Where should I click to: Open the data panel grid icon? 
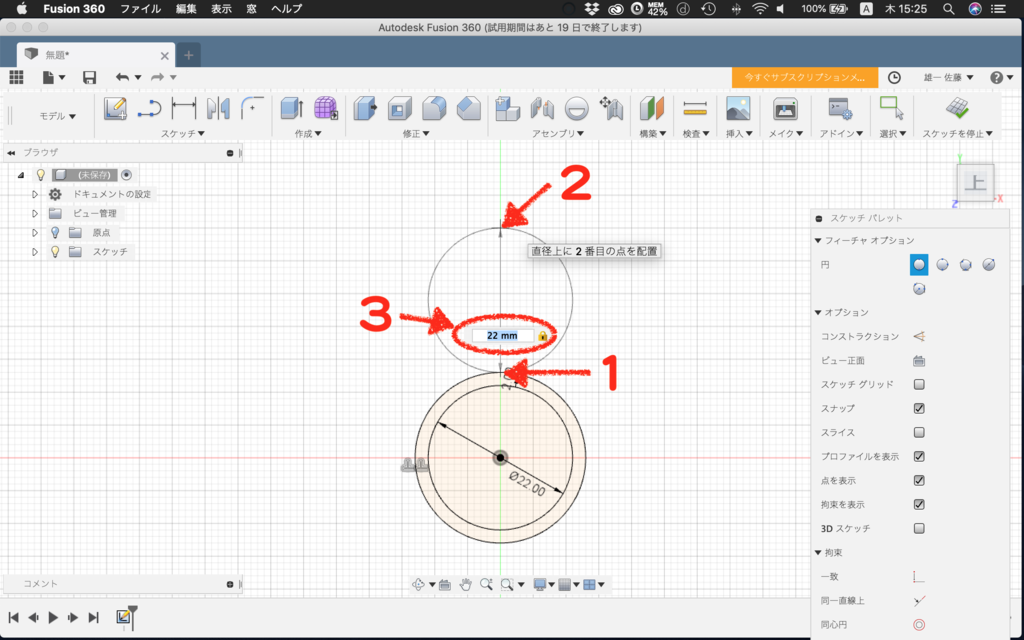click(x=16, y=77)
